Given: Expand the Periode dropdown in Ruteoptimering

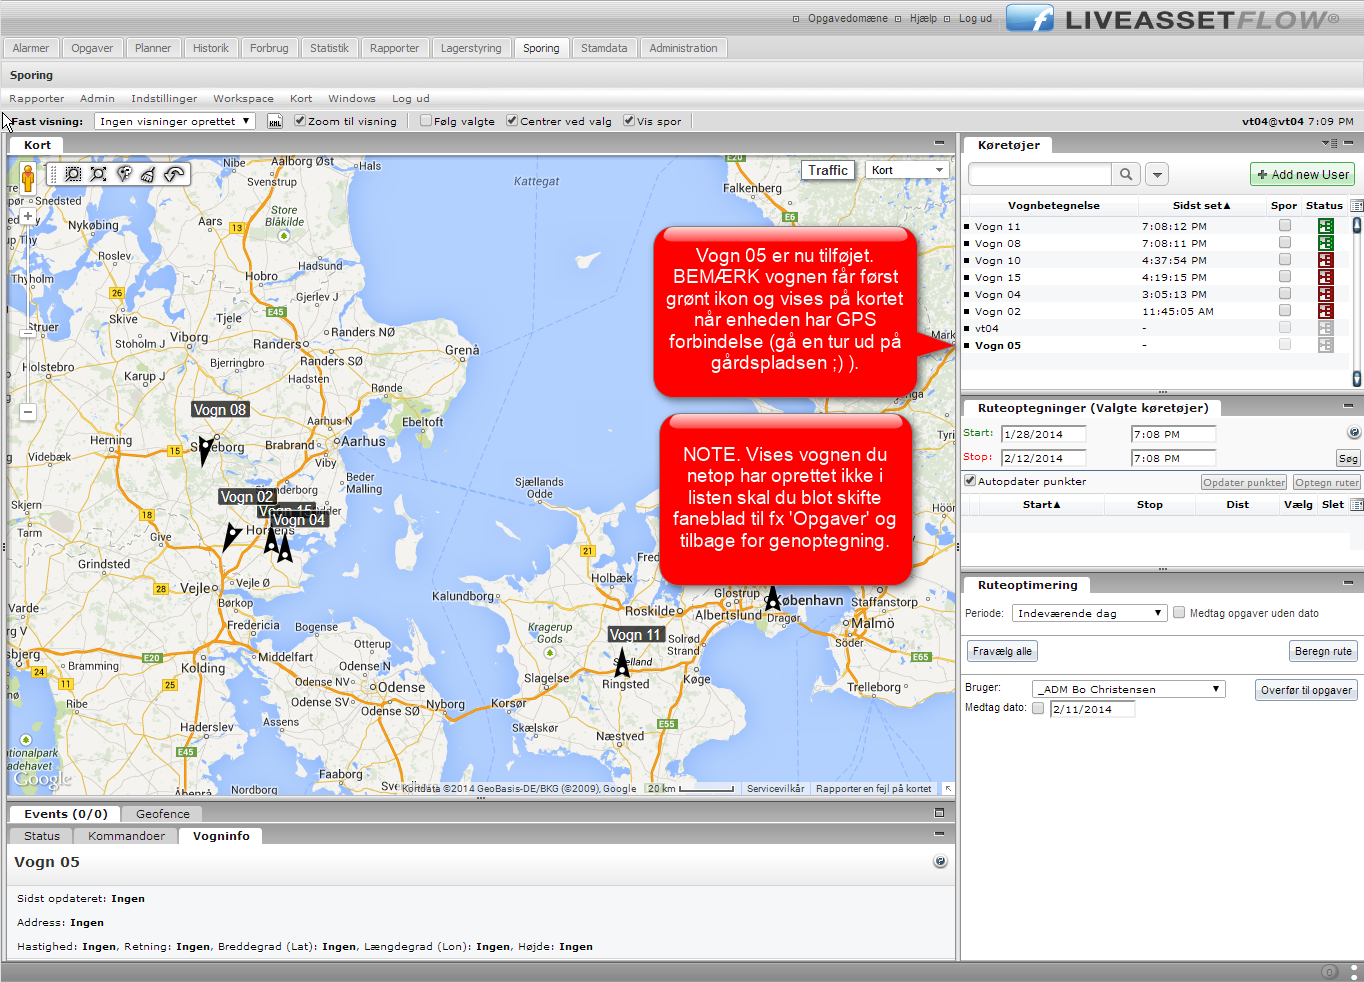Looking at the screenshot, I should tap(1089, 613).
